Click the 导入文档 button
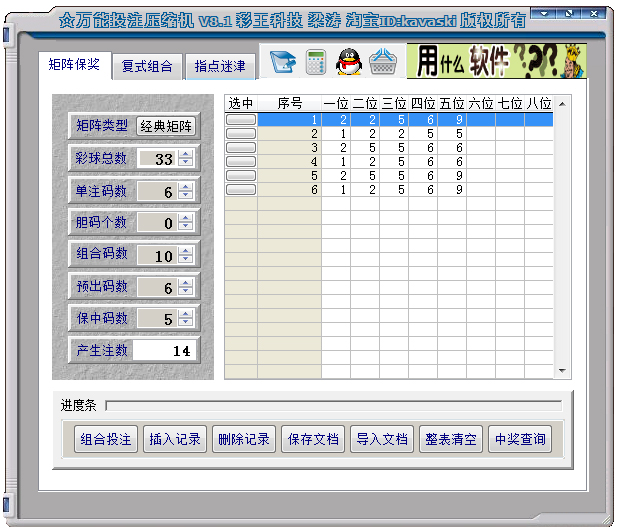The height and width of the screenshot is (532, 617). tap(382, 439)
